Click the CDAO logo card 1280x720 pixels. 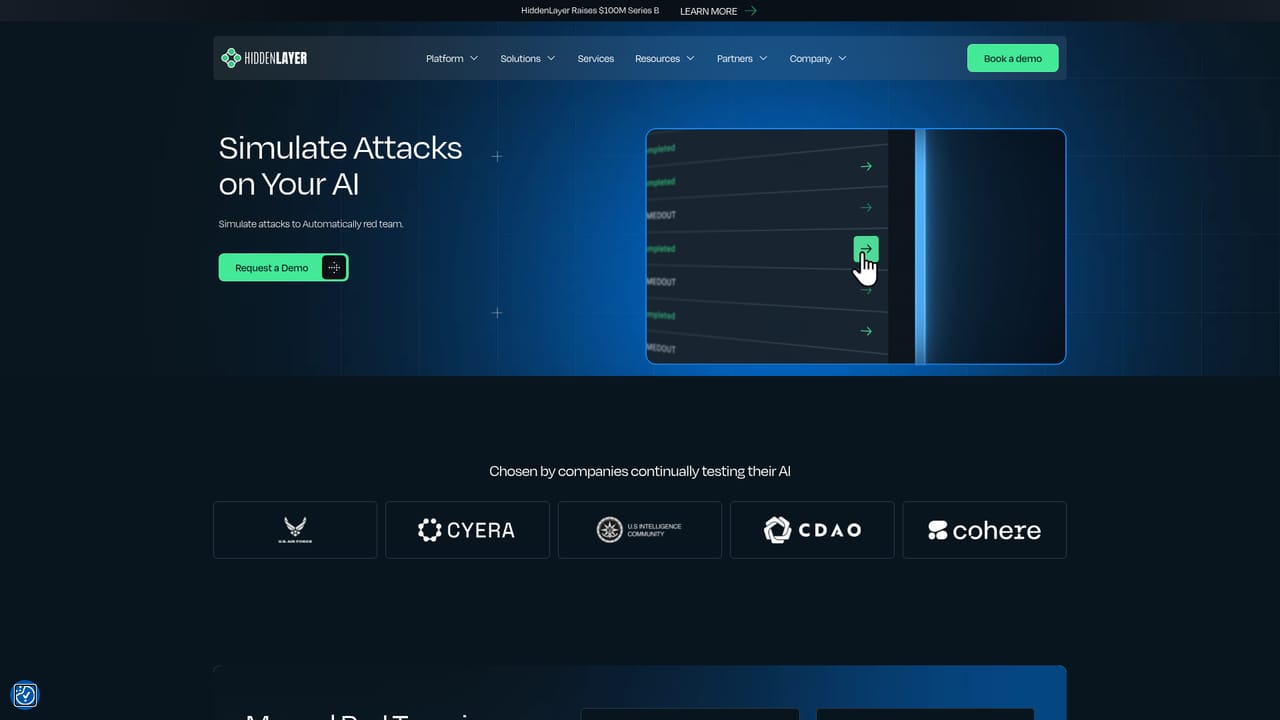pyautogui.click(x=812, y=530)
